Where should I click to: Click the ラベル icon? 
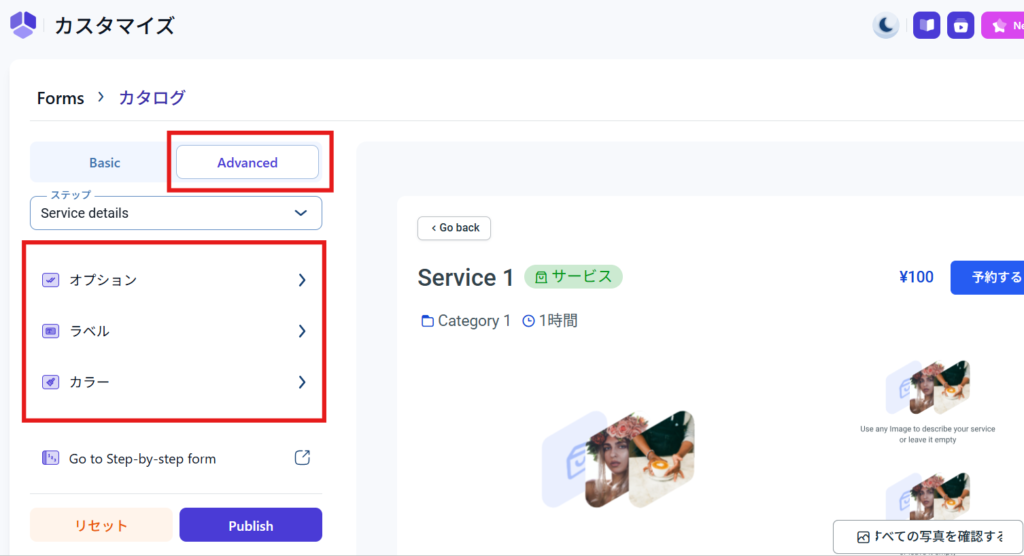pos(50,331)
